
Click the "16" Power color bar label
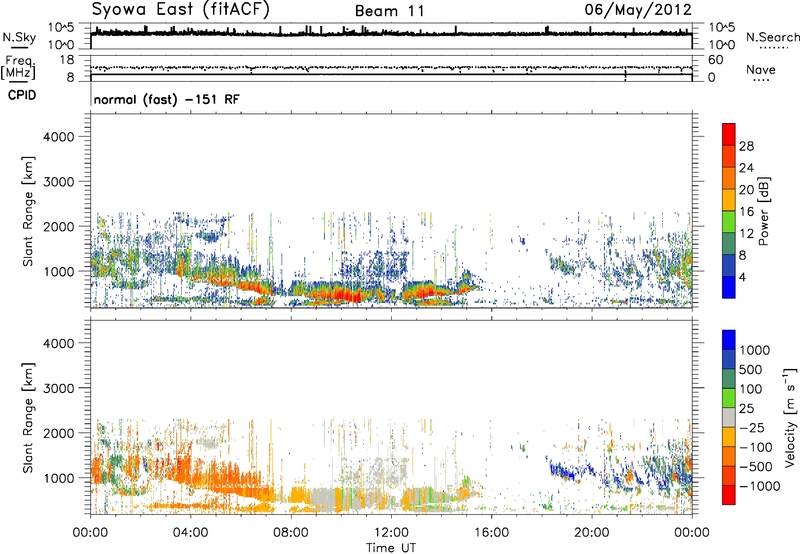pyautogui.click(x=746, y=212)
